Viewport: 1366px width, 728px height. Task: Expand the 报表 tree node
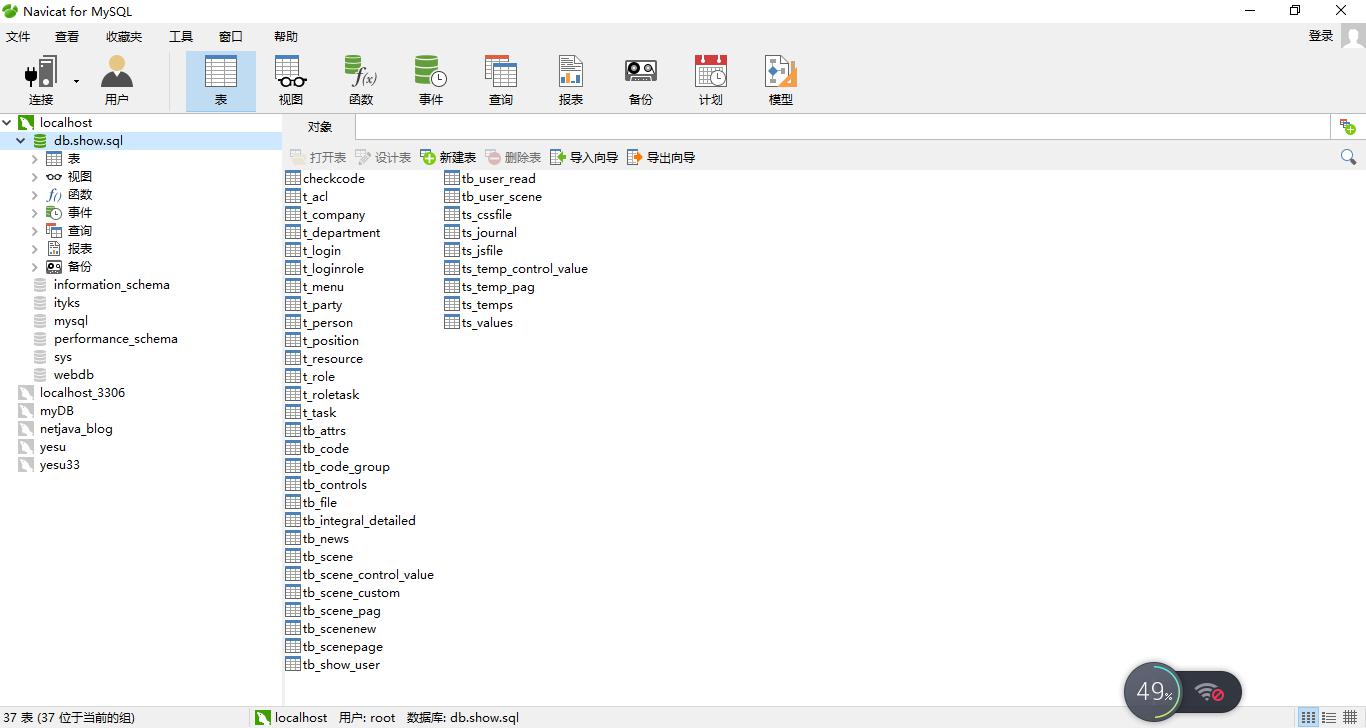click(35, 249)
